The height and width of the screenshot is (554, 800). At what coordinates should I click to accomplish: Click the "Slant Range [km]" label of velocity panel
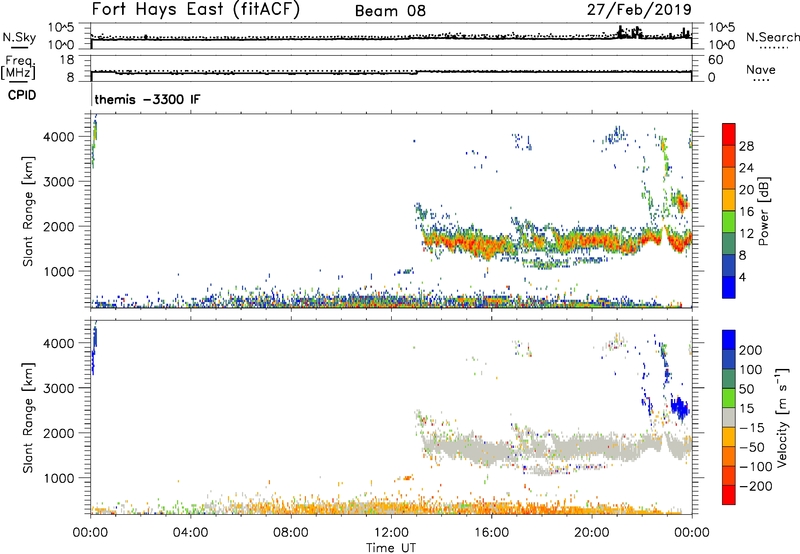tap(28, 418)
